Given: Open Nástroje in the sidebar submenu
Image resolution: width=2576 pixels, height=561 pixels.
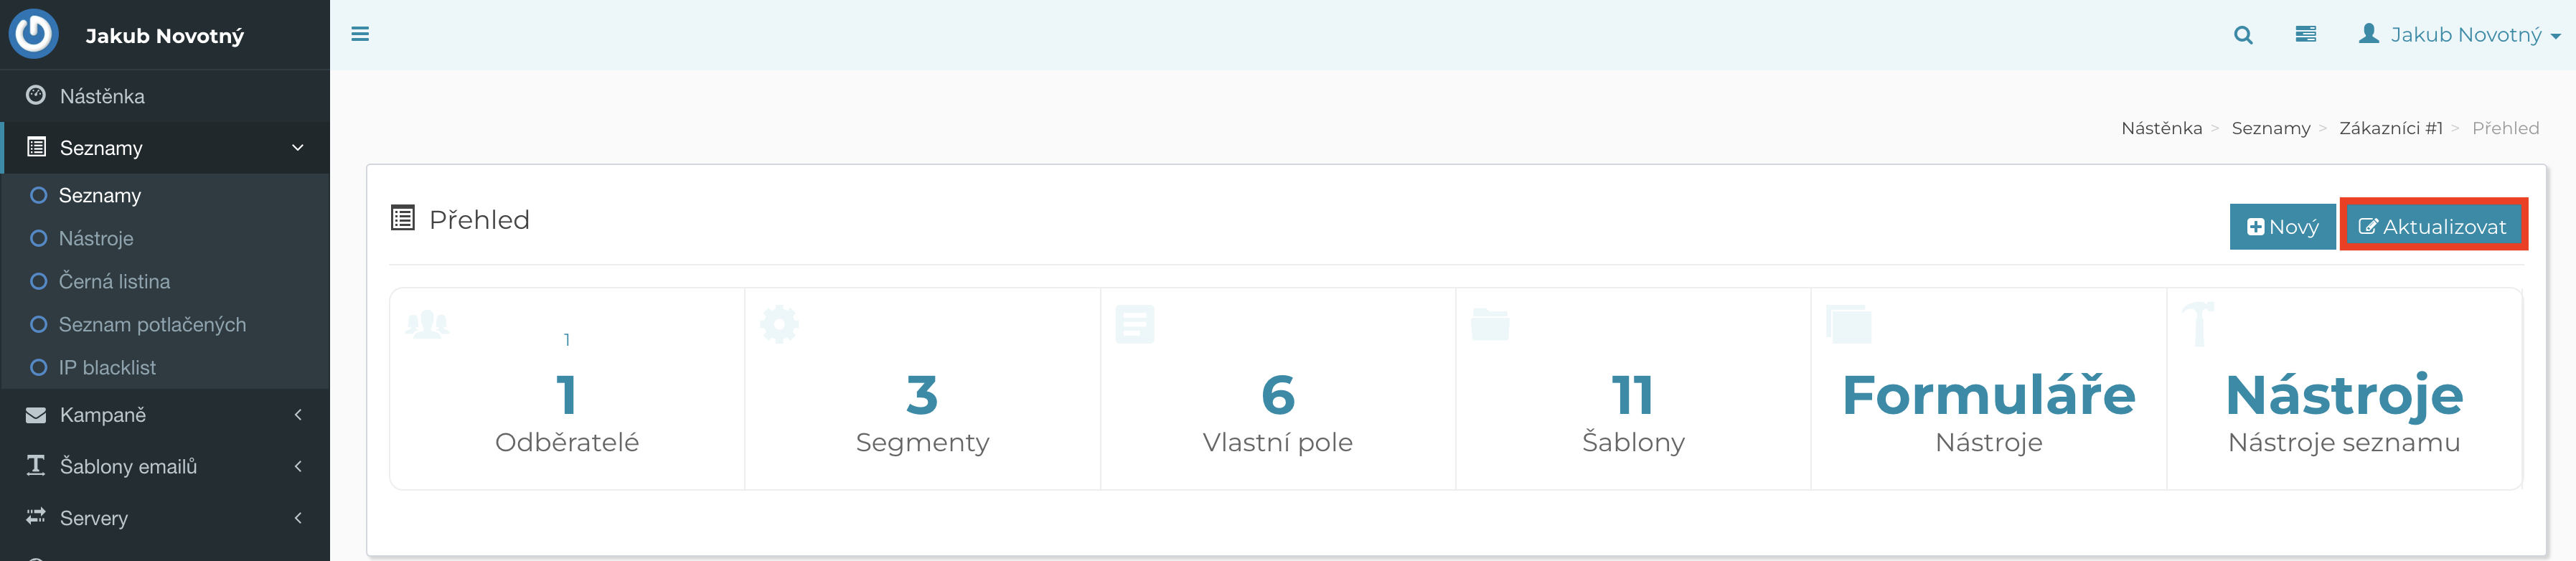Looking at the screenshot, I should click(x=96, y=239).
